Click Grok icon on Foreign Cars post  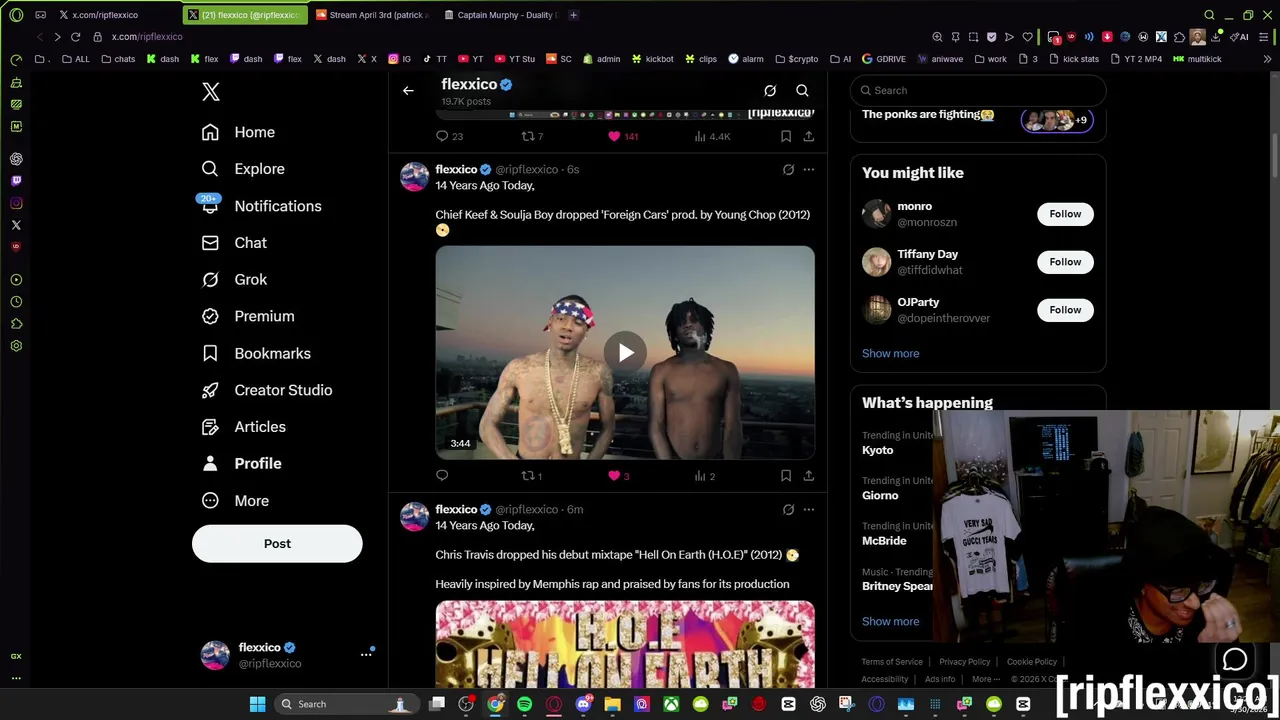(788, 170)
